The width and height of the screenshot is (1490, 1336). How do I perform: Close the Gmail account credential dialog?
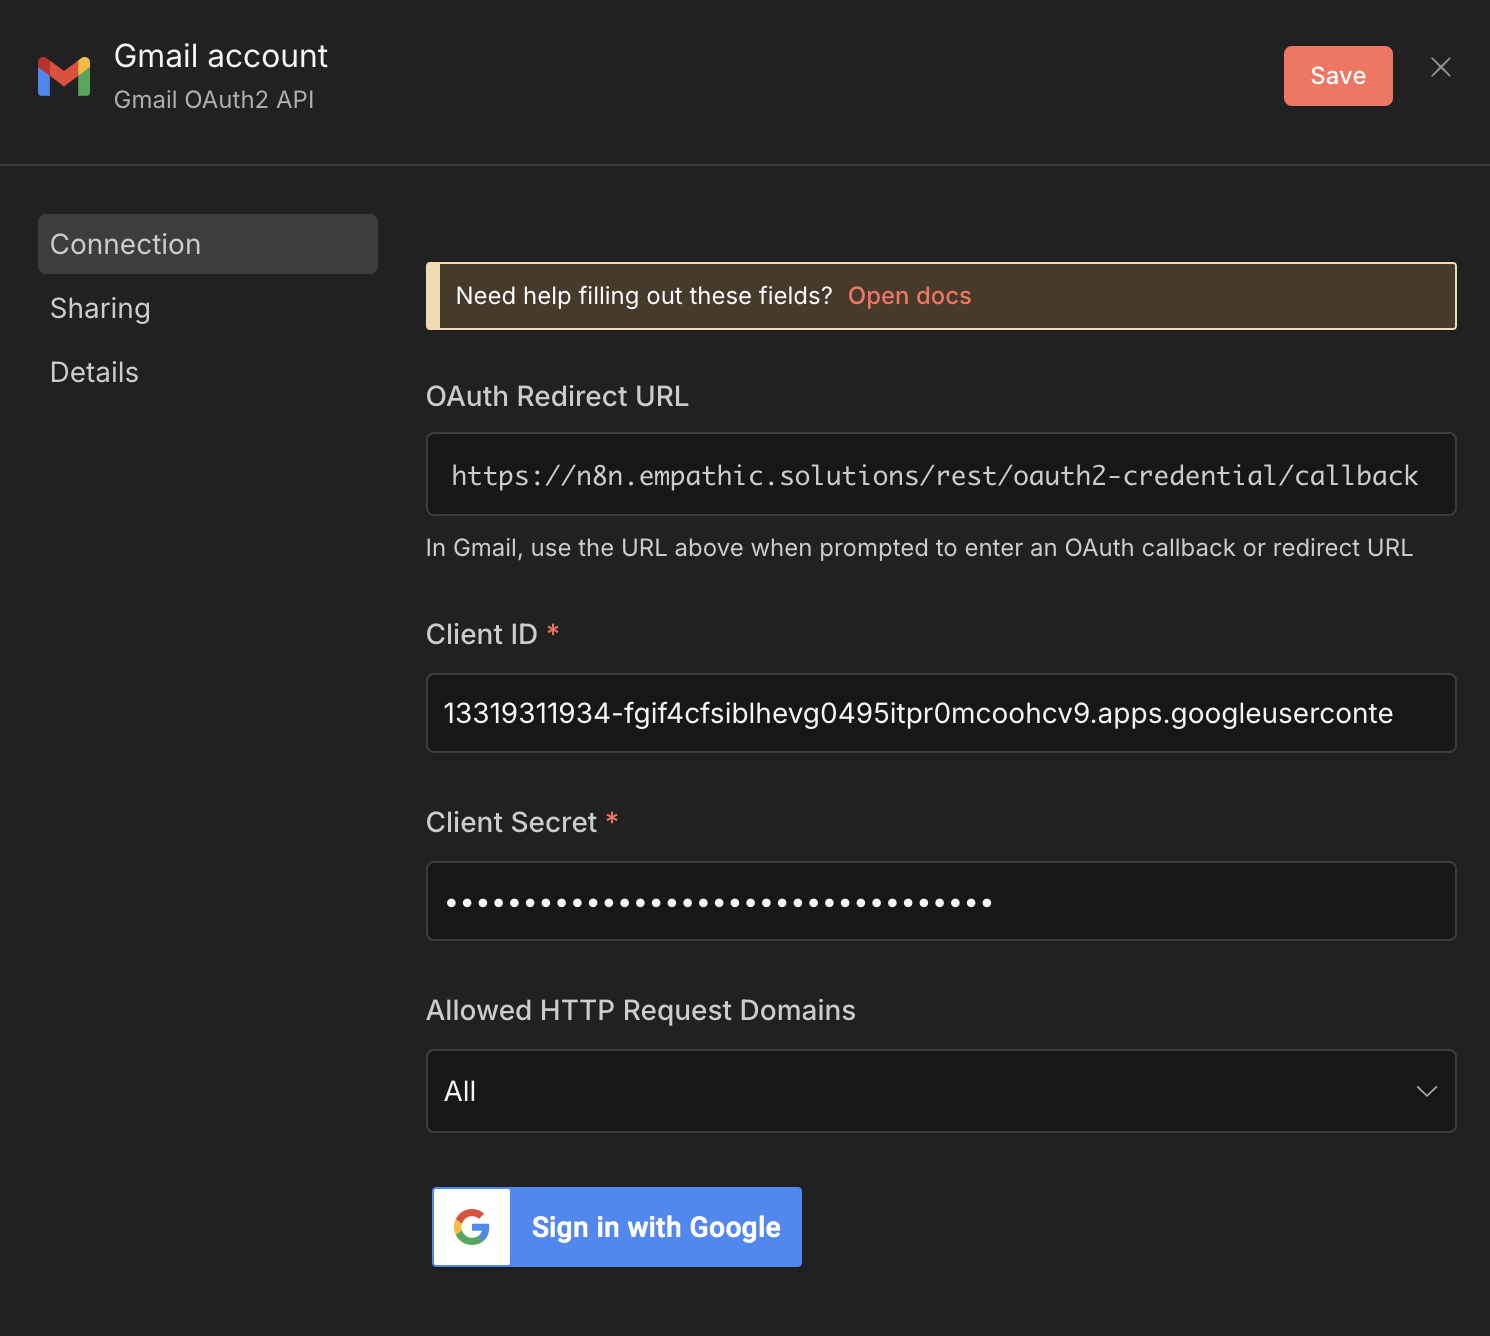1441,67
